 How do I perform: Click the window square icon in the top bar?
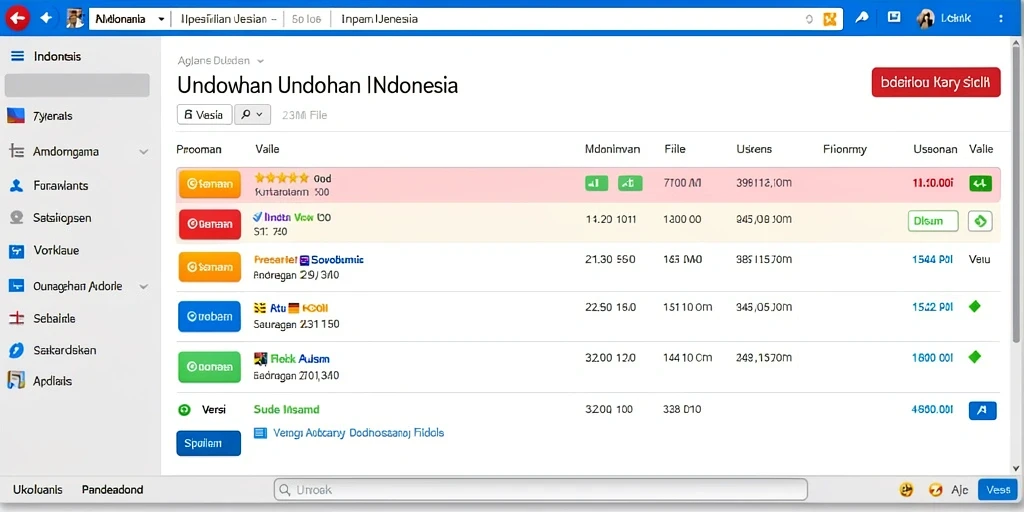click(894, 18)
